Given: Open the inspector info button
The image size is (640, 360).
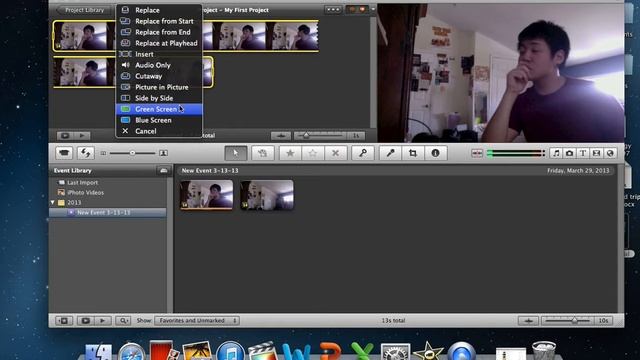Looking at the screenshot, I should (x=435, y=153).
